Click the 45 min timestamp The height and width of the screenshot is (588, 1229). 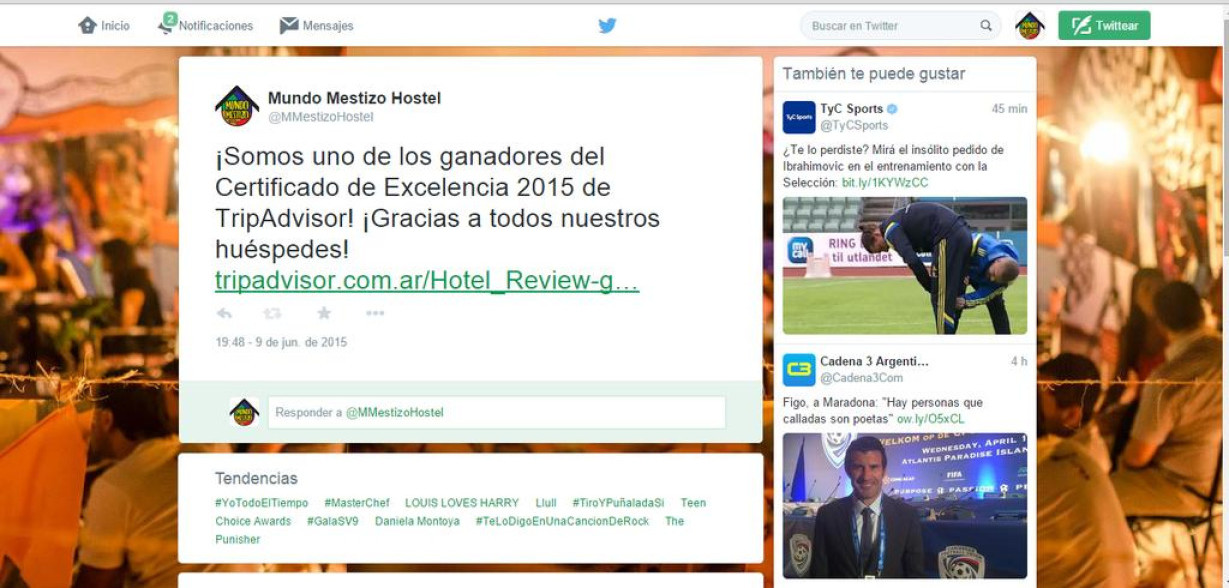tap(1009, 109)
